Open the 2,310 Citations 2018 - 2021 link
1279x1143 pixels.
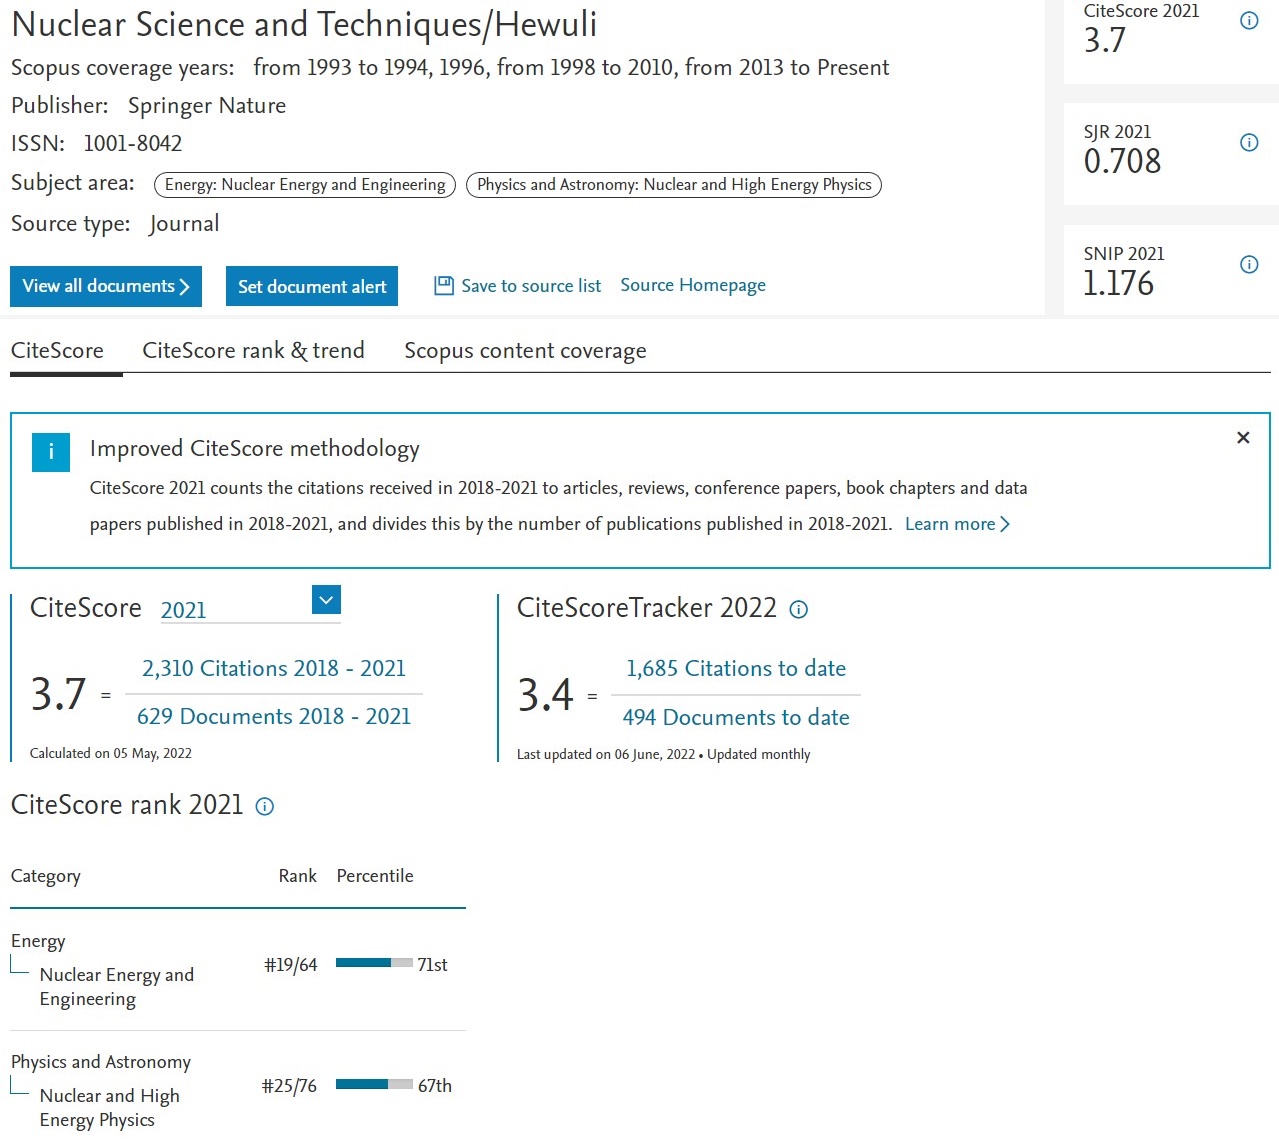(274, 669)
